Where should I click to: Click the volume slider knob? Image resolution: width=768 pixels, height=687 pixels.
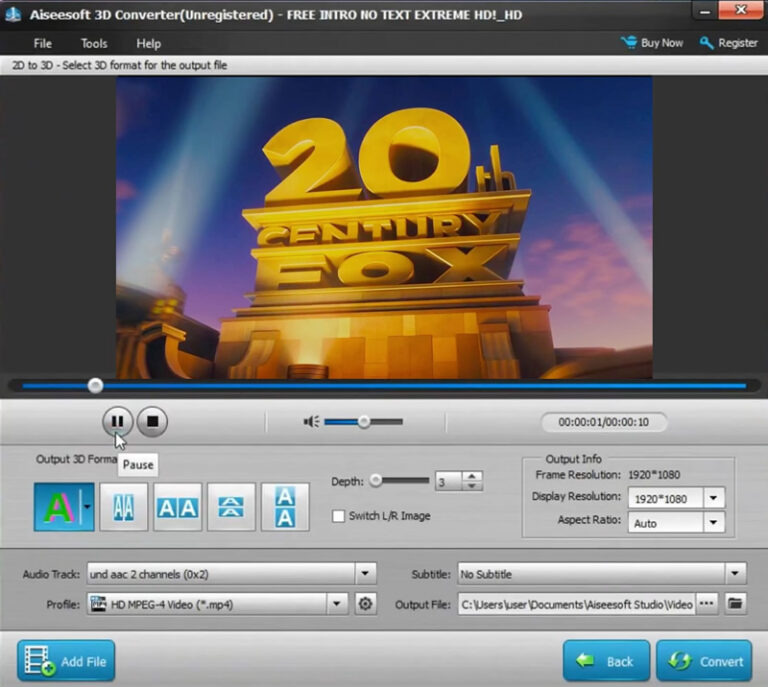(363, 421)
